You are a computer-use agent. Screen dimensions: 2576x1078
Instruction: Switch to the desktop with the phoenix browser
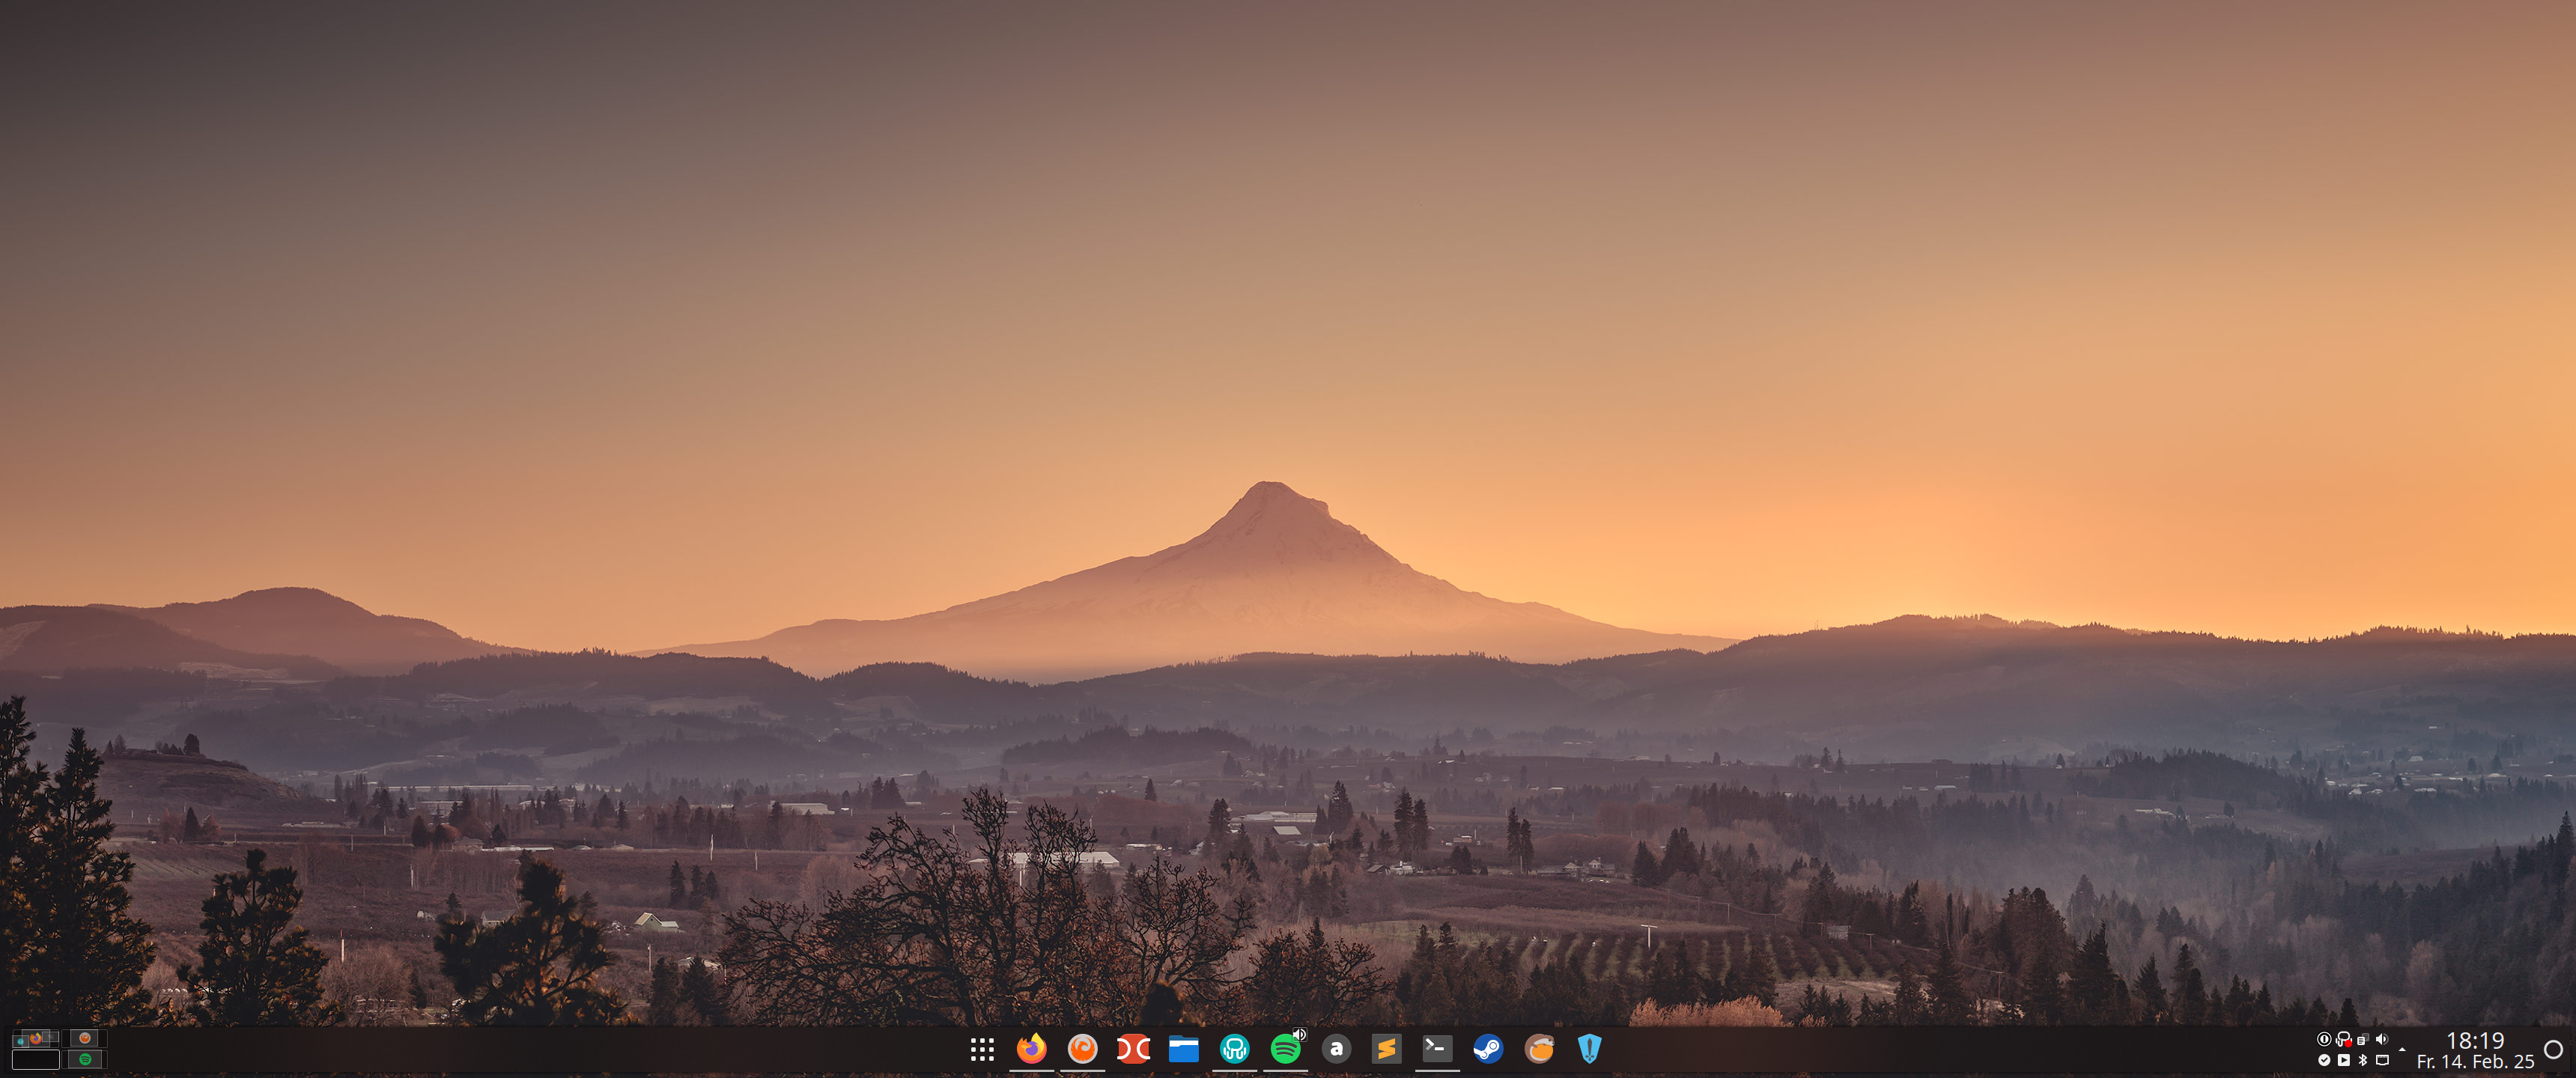(x=85, y=1039)
